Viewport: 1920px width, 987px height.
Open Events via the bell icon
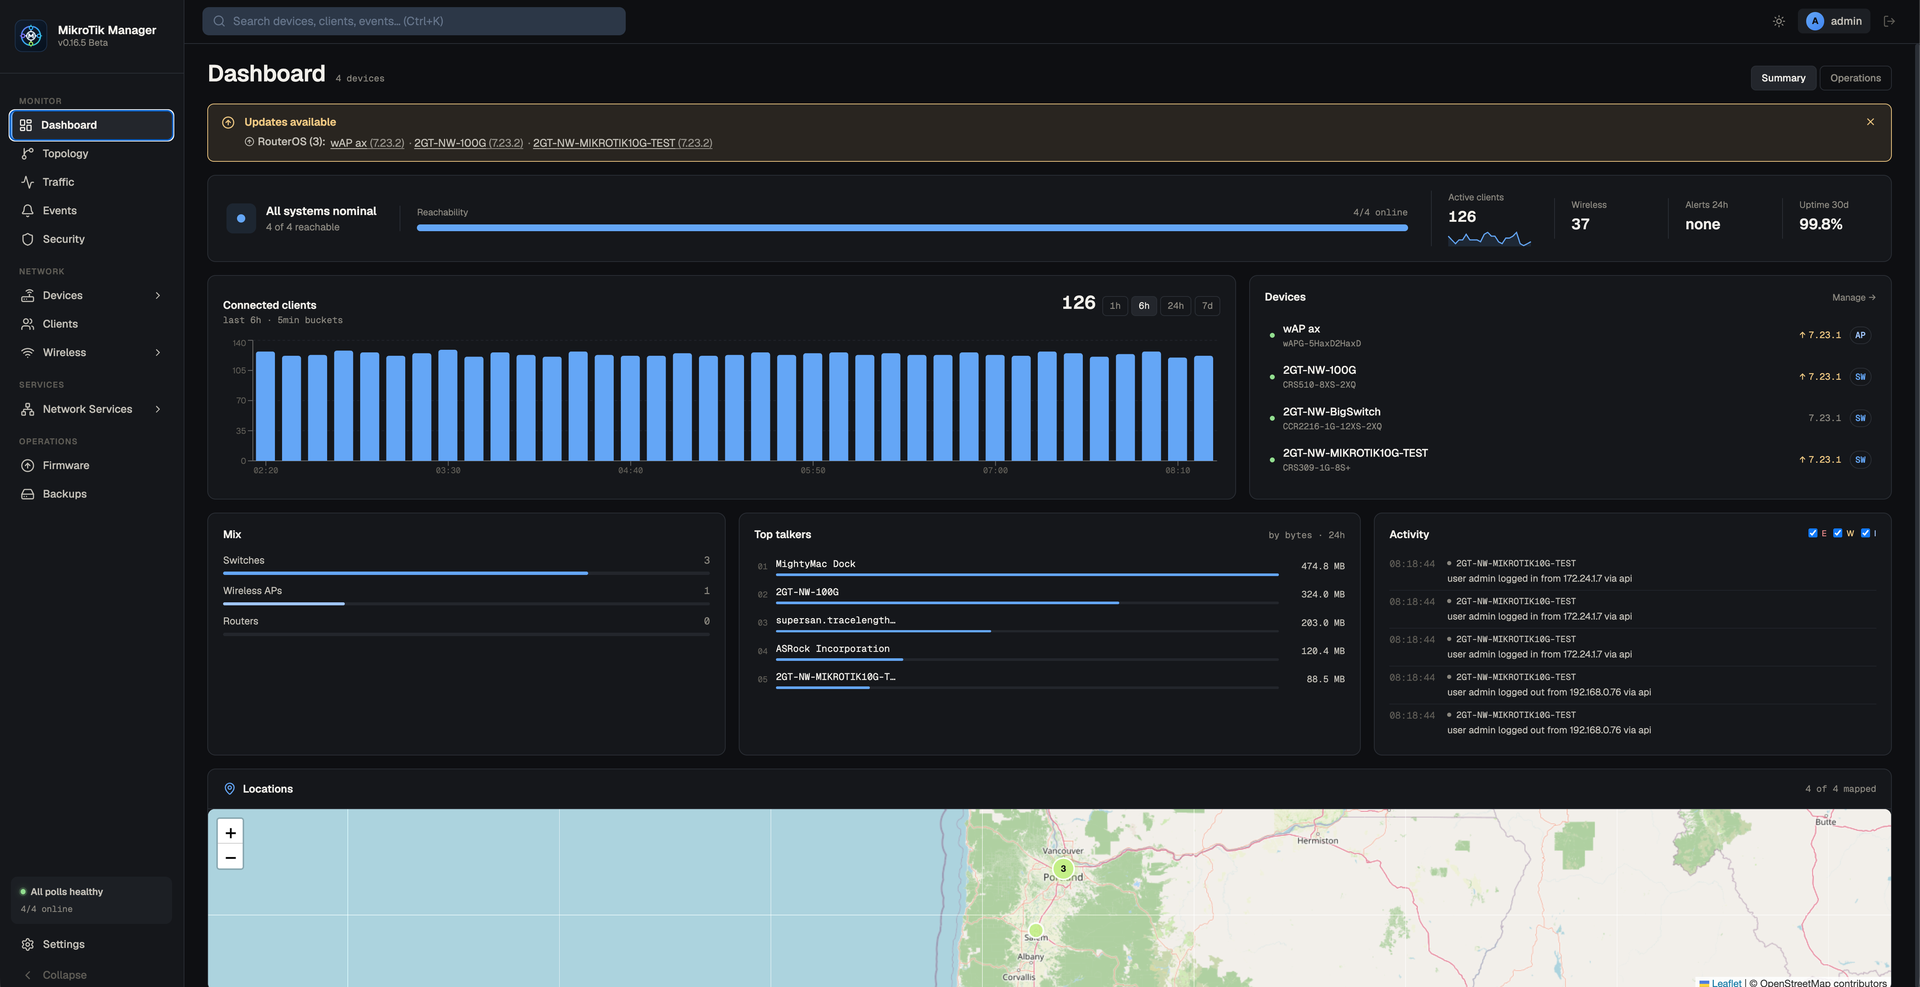28,211
